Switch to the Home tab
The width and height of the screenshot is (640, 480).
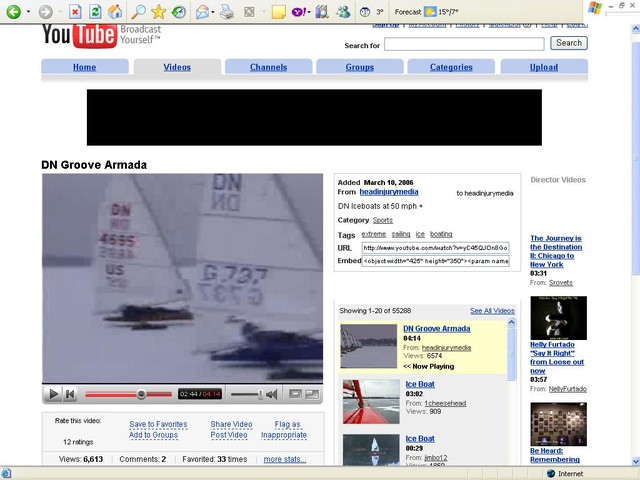click(84, 67)
